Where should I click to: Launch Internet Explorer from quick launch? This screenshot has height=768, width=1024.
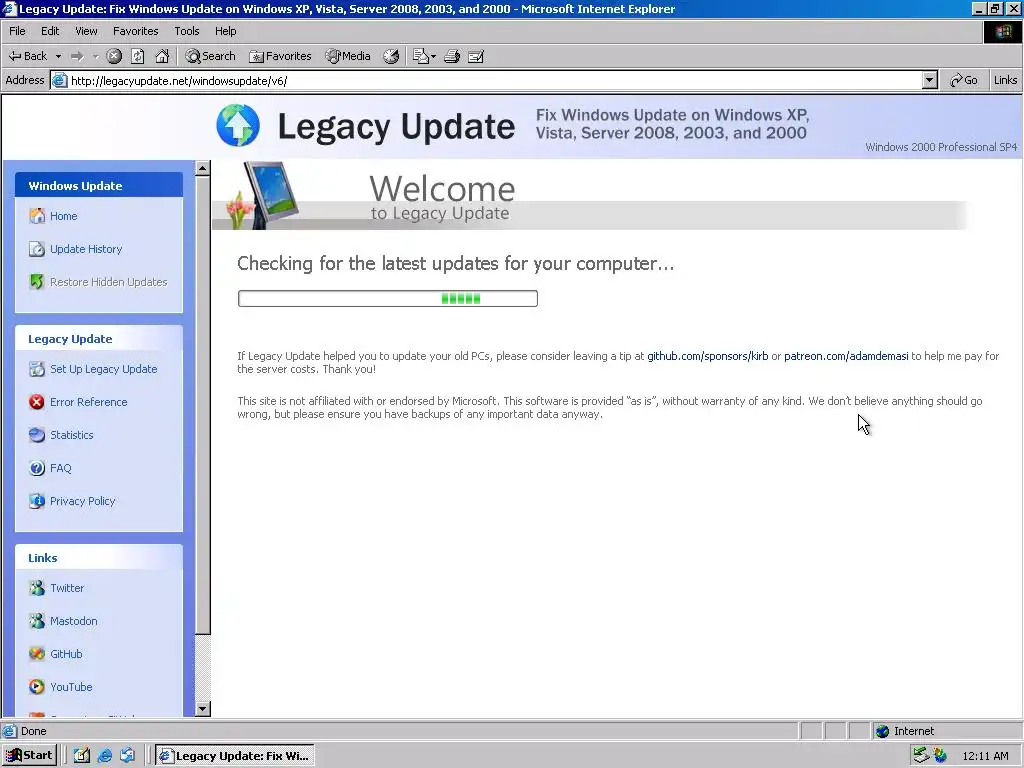(x=104, y=756)
